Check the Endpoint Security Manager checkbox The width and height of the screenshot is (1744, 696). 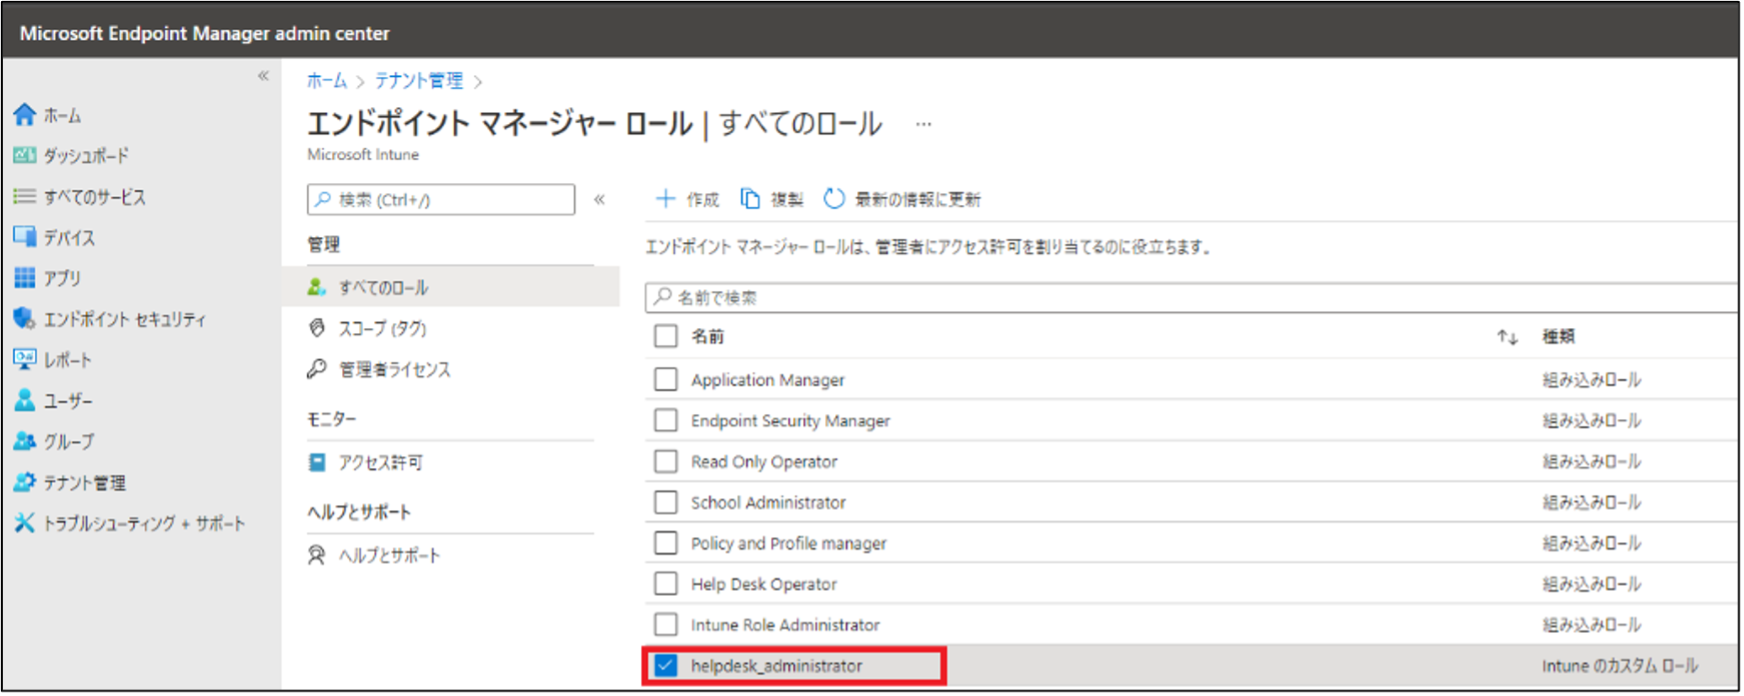pyautogui.click(x=666, y=420)
